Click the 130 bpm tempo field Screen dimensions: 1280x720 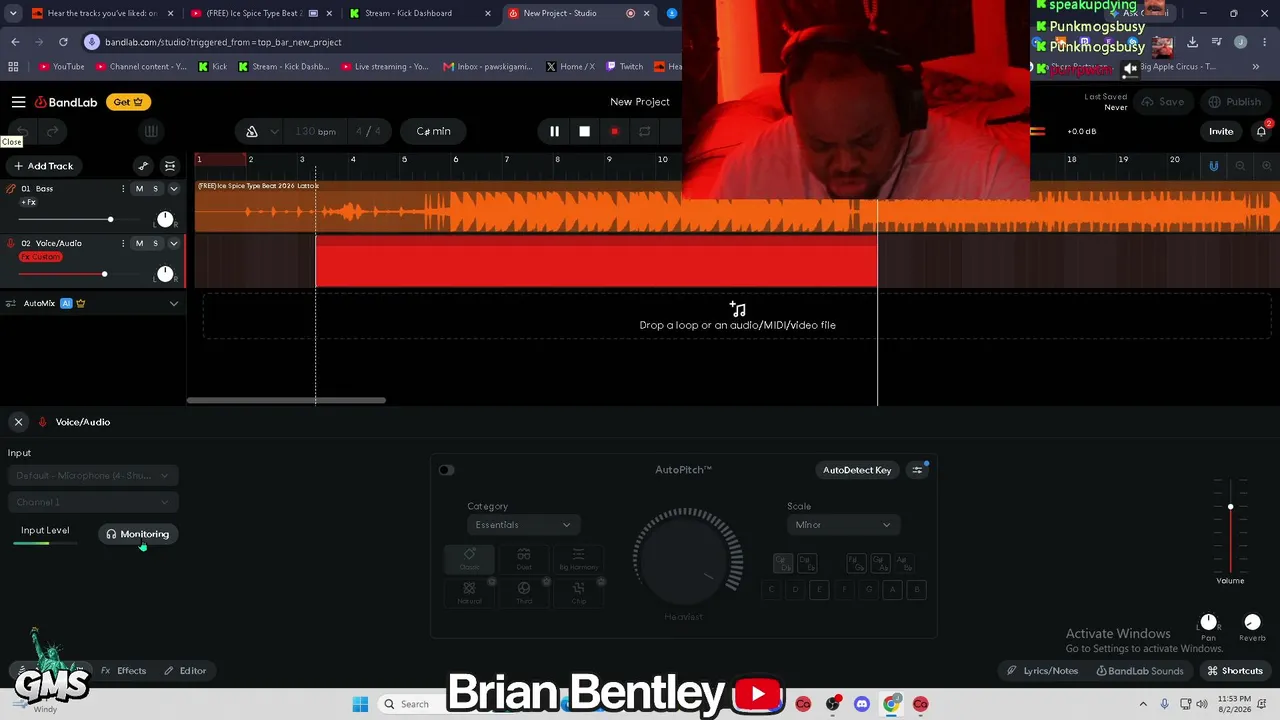[x=315, y=131]
